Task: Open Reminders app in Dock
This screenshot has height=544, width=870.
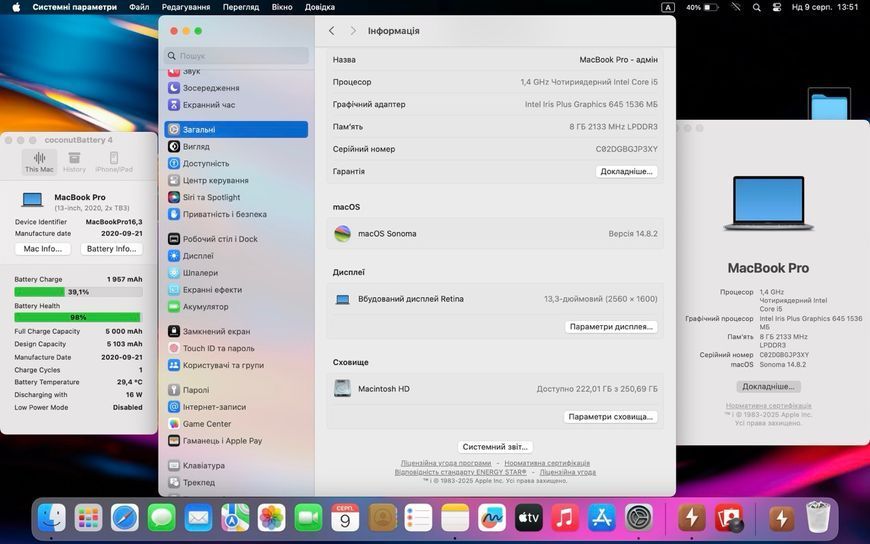Action: click(418, 517)
